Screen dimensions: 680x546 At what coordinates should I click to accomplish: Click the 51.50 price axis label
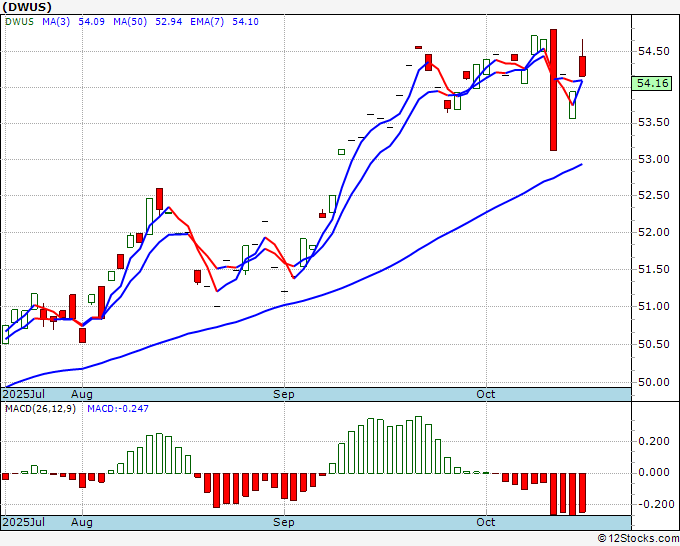(x=654, y=269)
